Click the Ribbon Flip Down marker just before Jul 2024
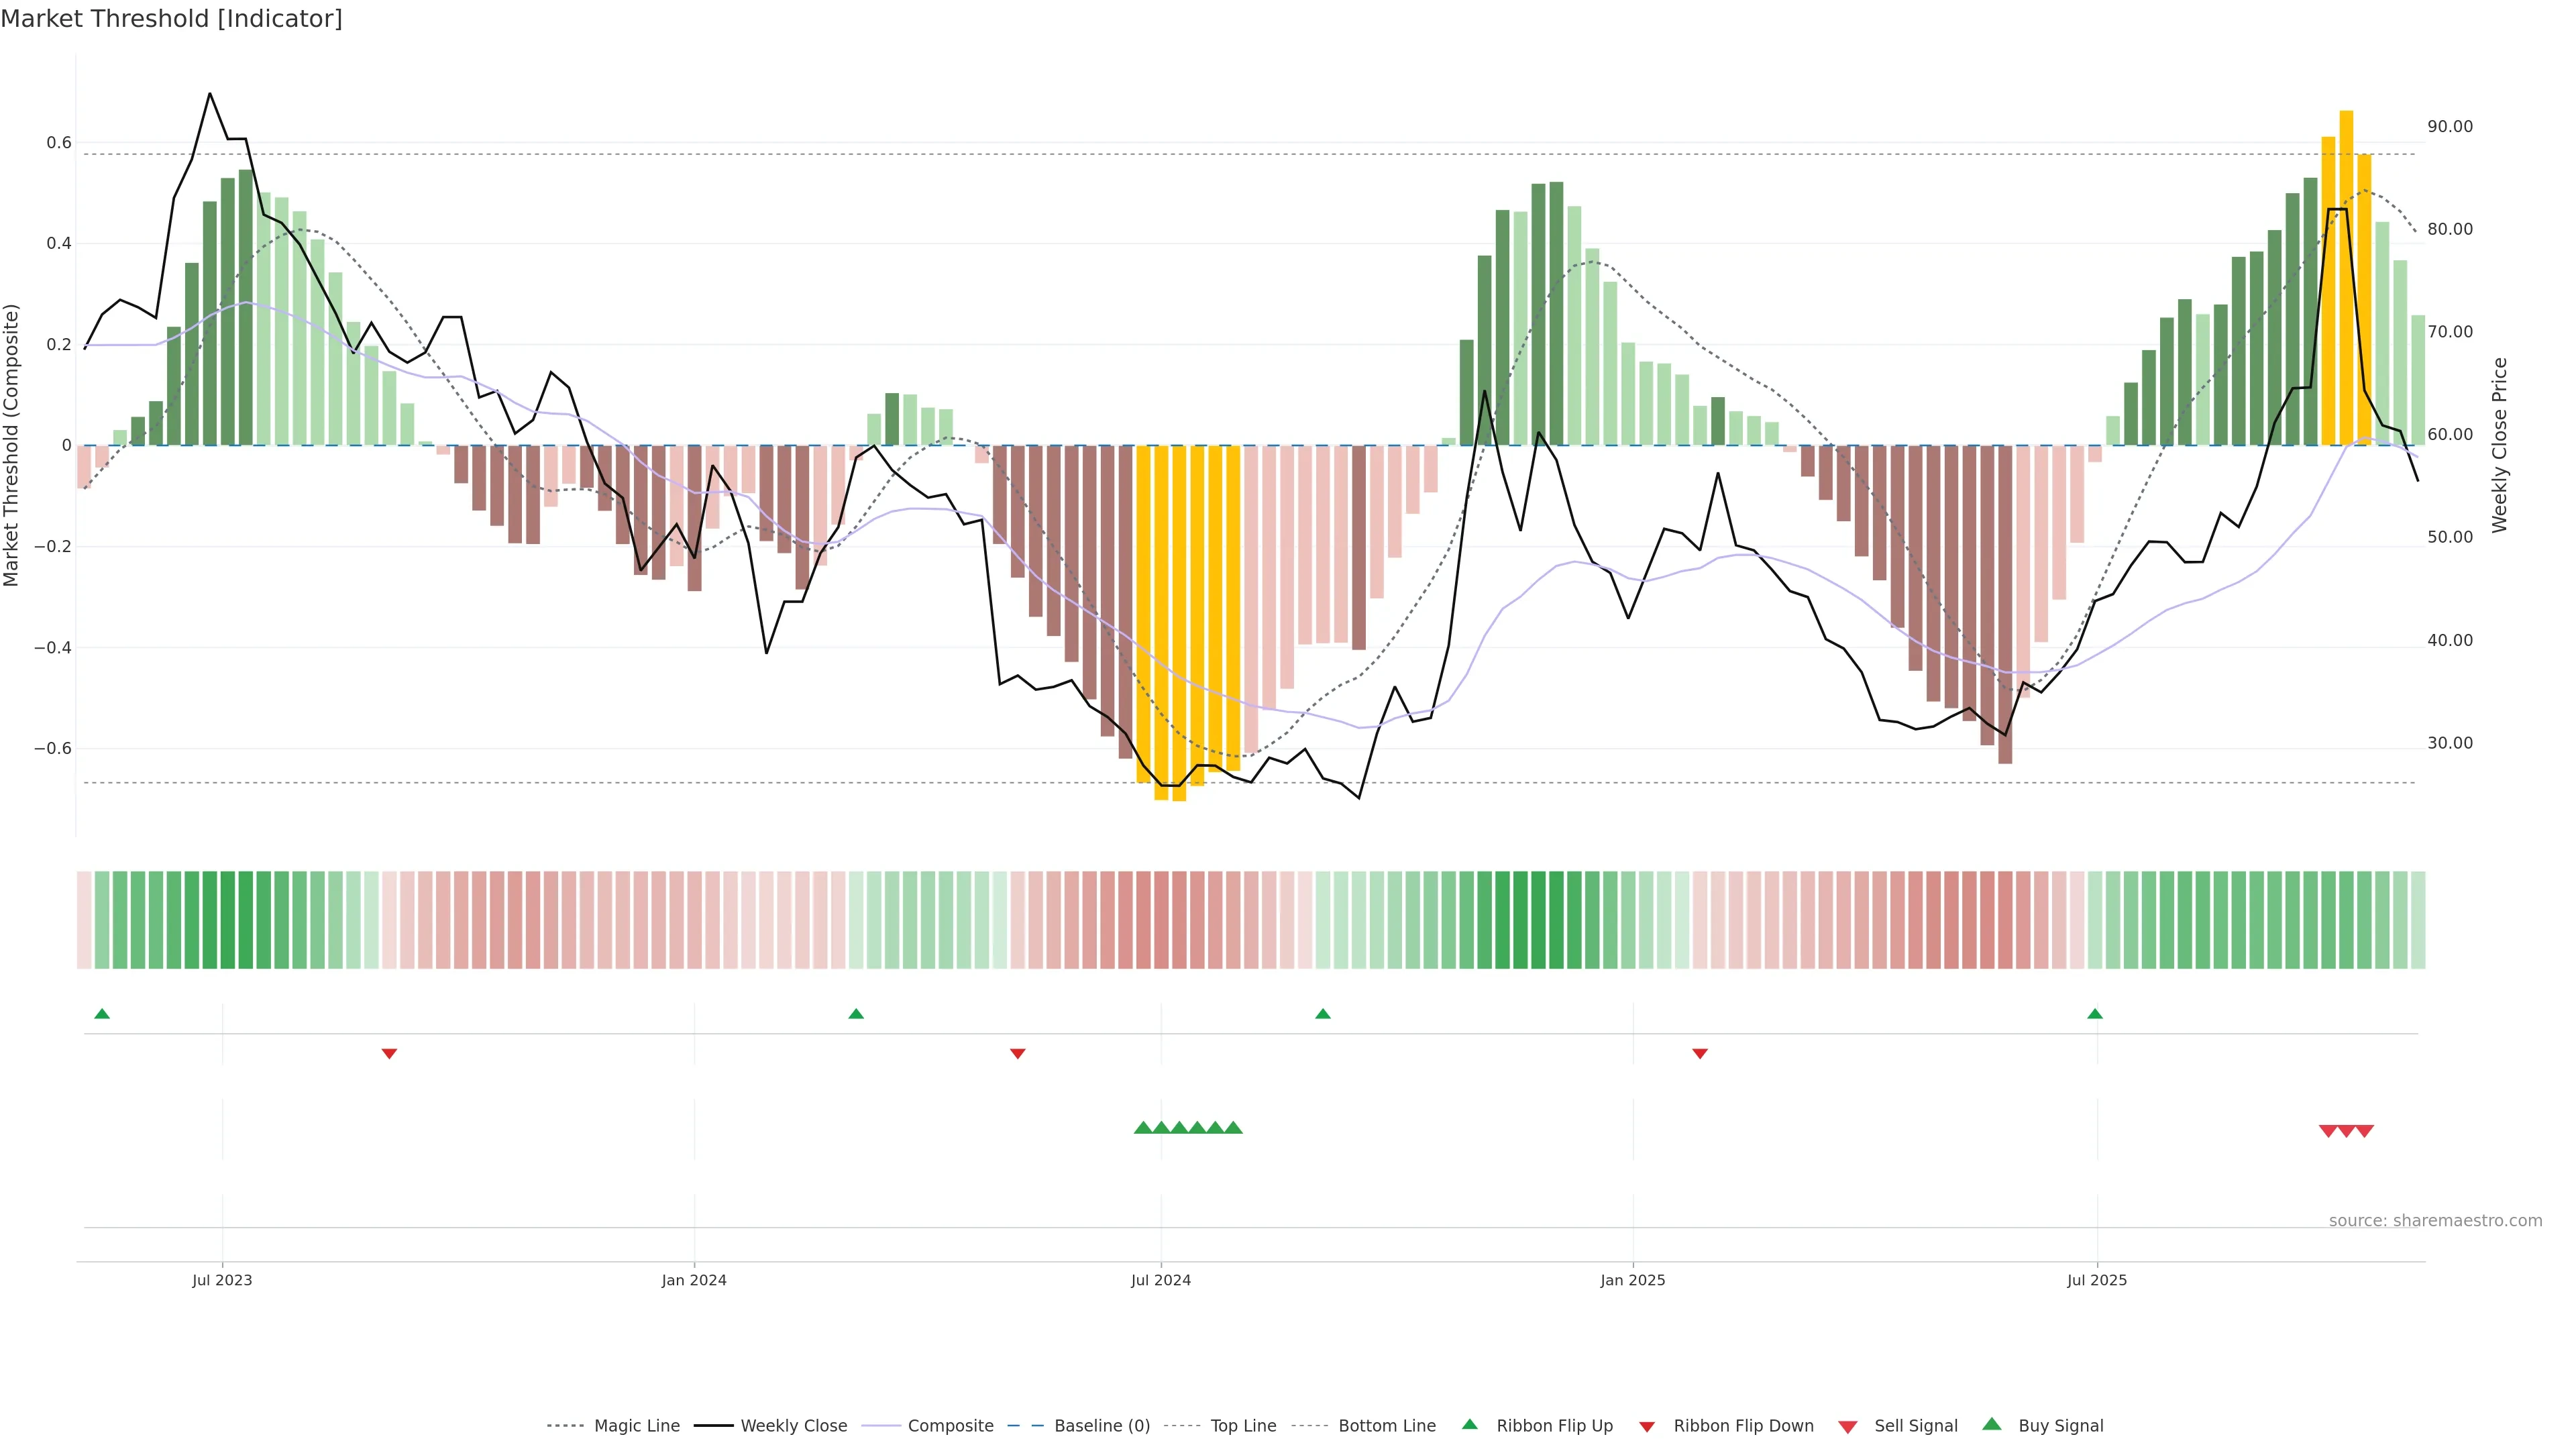Image resolution: width=2576 pixels, height=1449 pixels. (1018, 1054)
